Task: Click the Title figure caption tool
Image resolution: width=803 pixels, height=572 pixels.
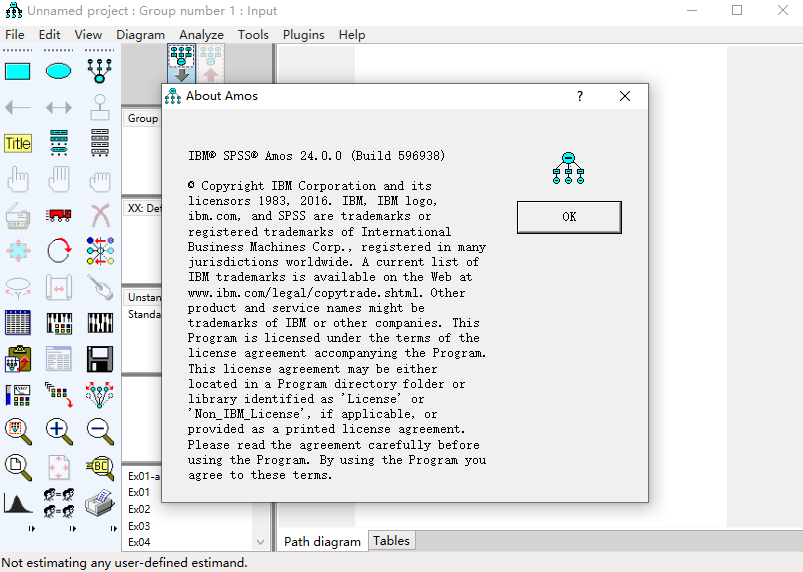Action: (18, 143)
